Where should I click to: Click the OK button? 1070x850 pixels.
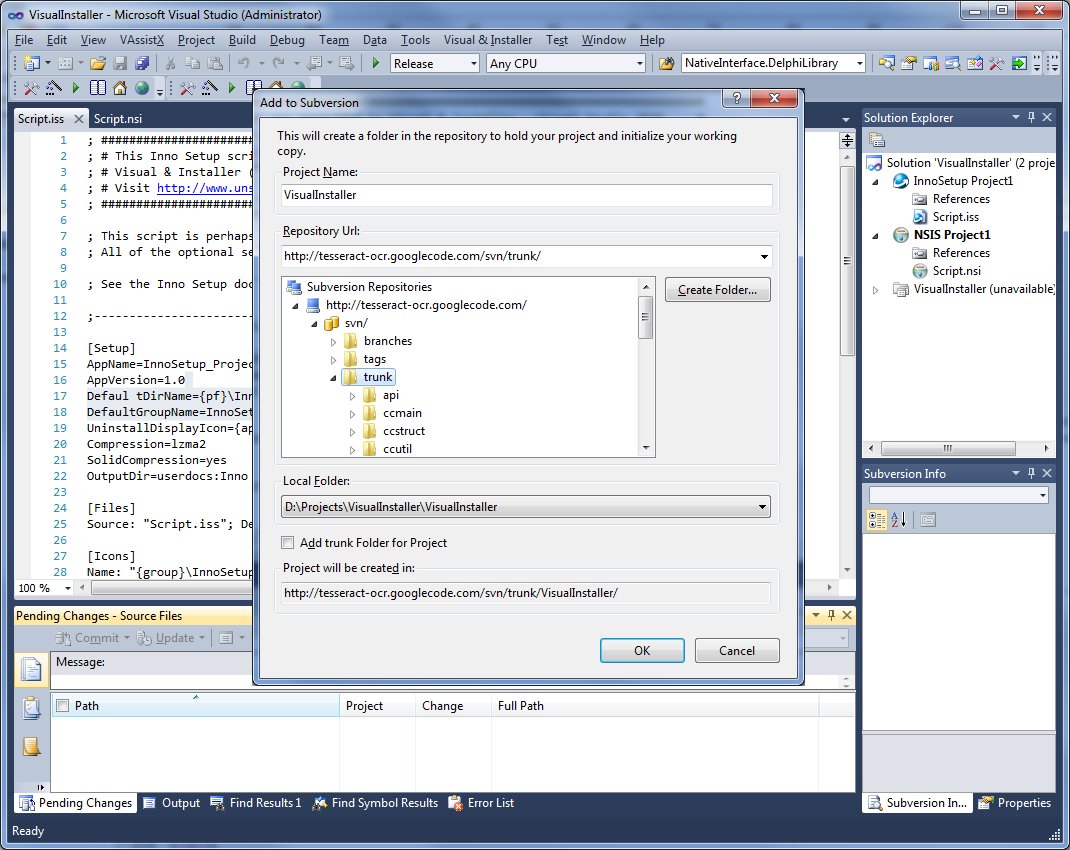[x=642, y=650]
